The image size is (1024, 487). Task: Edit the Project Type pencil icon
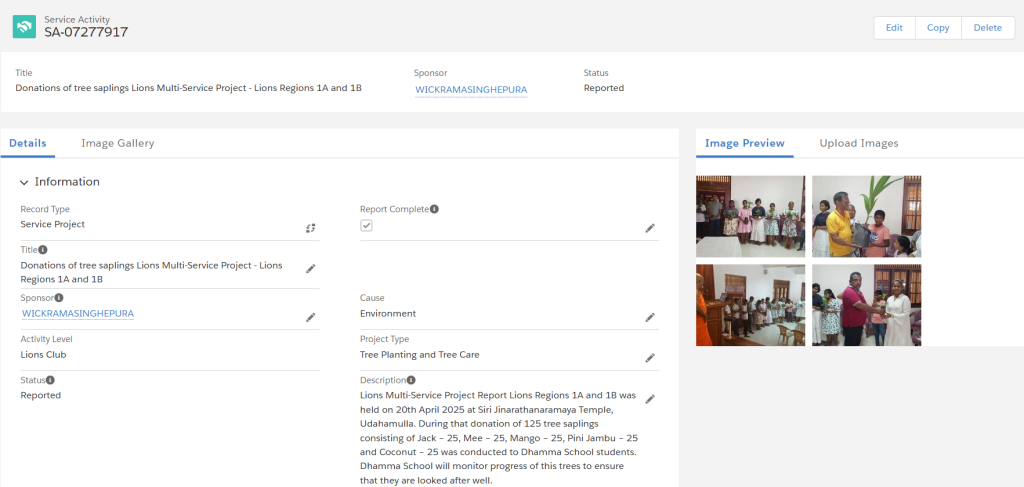pos(650,358)
